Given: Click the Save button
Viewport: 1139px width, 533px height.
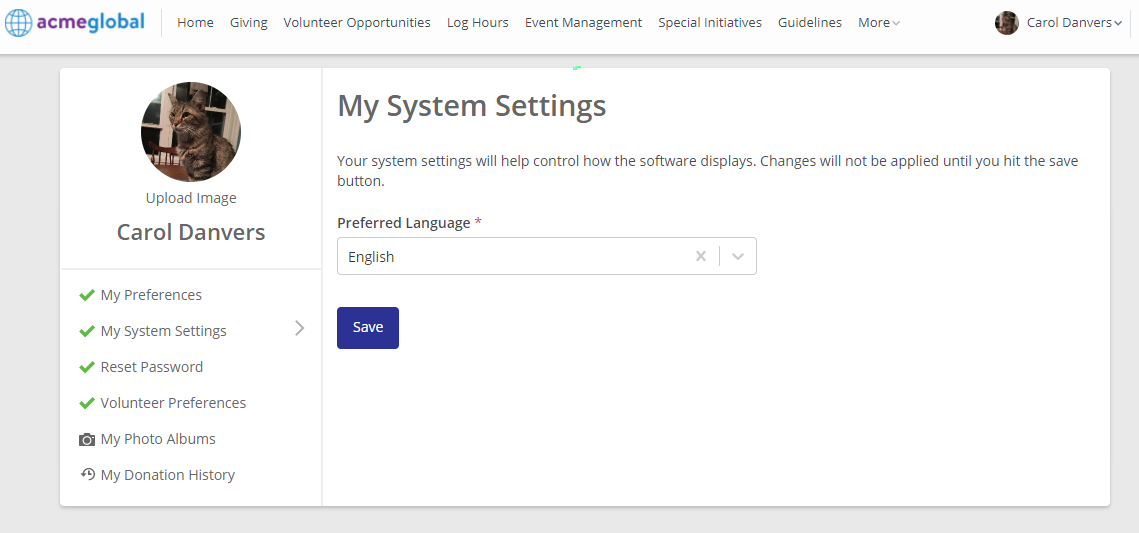Looking at the screenshot, I should [x=368, y=327].
